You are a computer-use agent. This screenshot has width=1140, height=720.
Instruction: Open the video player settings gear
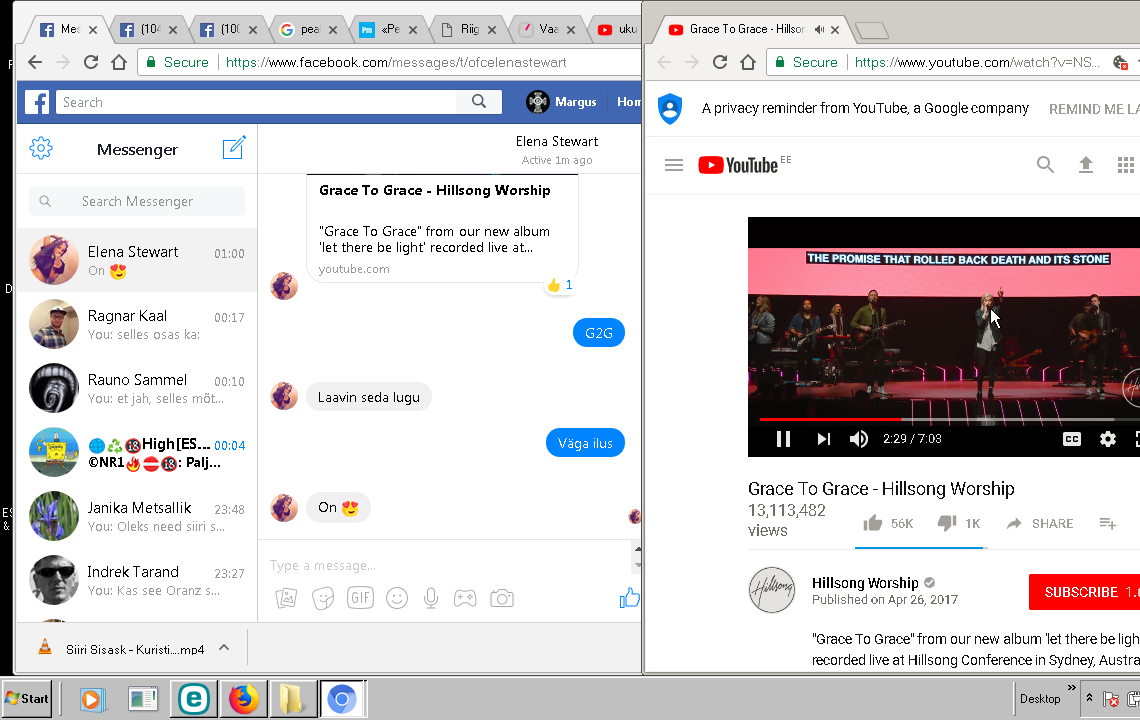tap(1107, 439)
